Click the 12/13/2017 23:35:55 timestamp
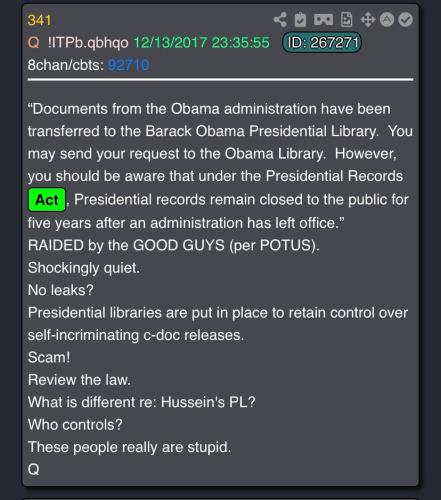The image size is (441, 500). tap(201, 43)
